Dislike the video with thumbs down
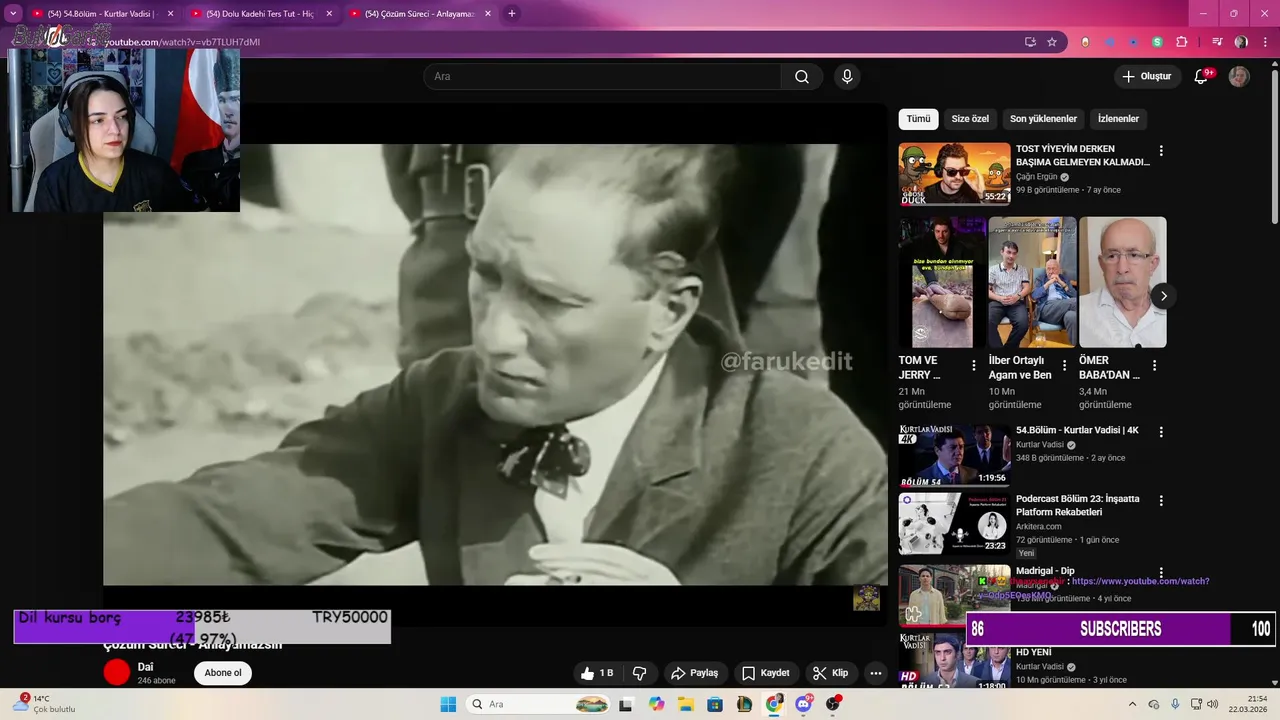The height and width of the screenshot is (720, 1280). [x=639, y=673]
